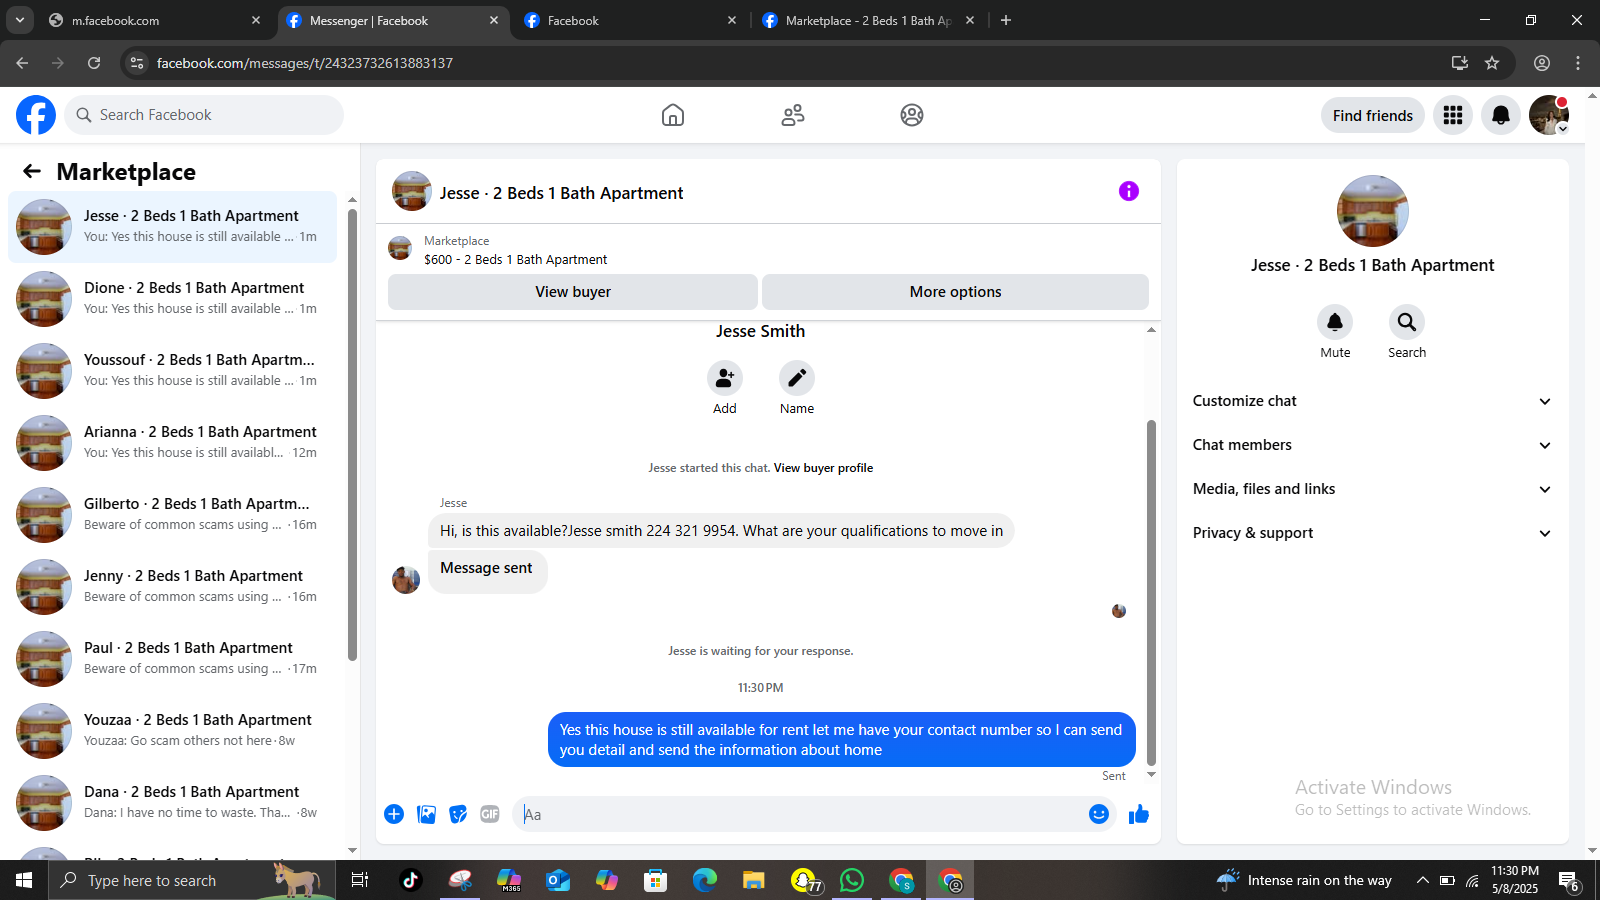The image size is (1600, 900).
Task: Open conversation information purple icon
Action: (1129, 191)
